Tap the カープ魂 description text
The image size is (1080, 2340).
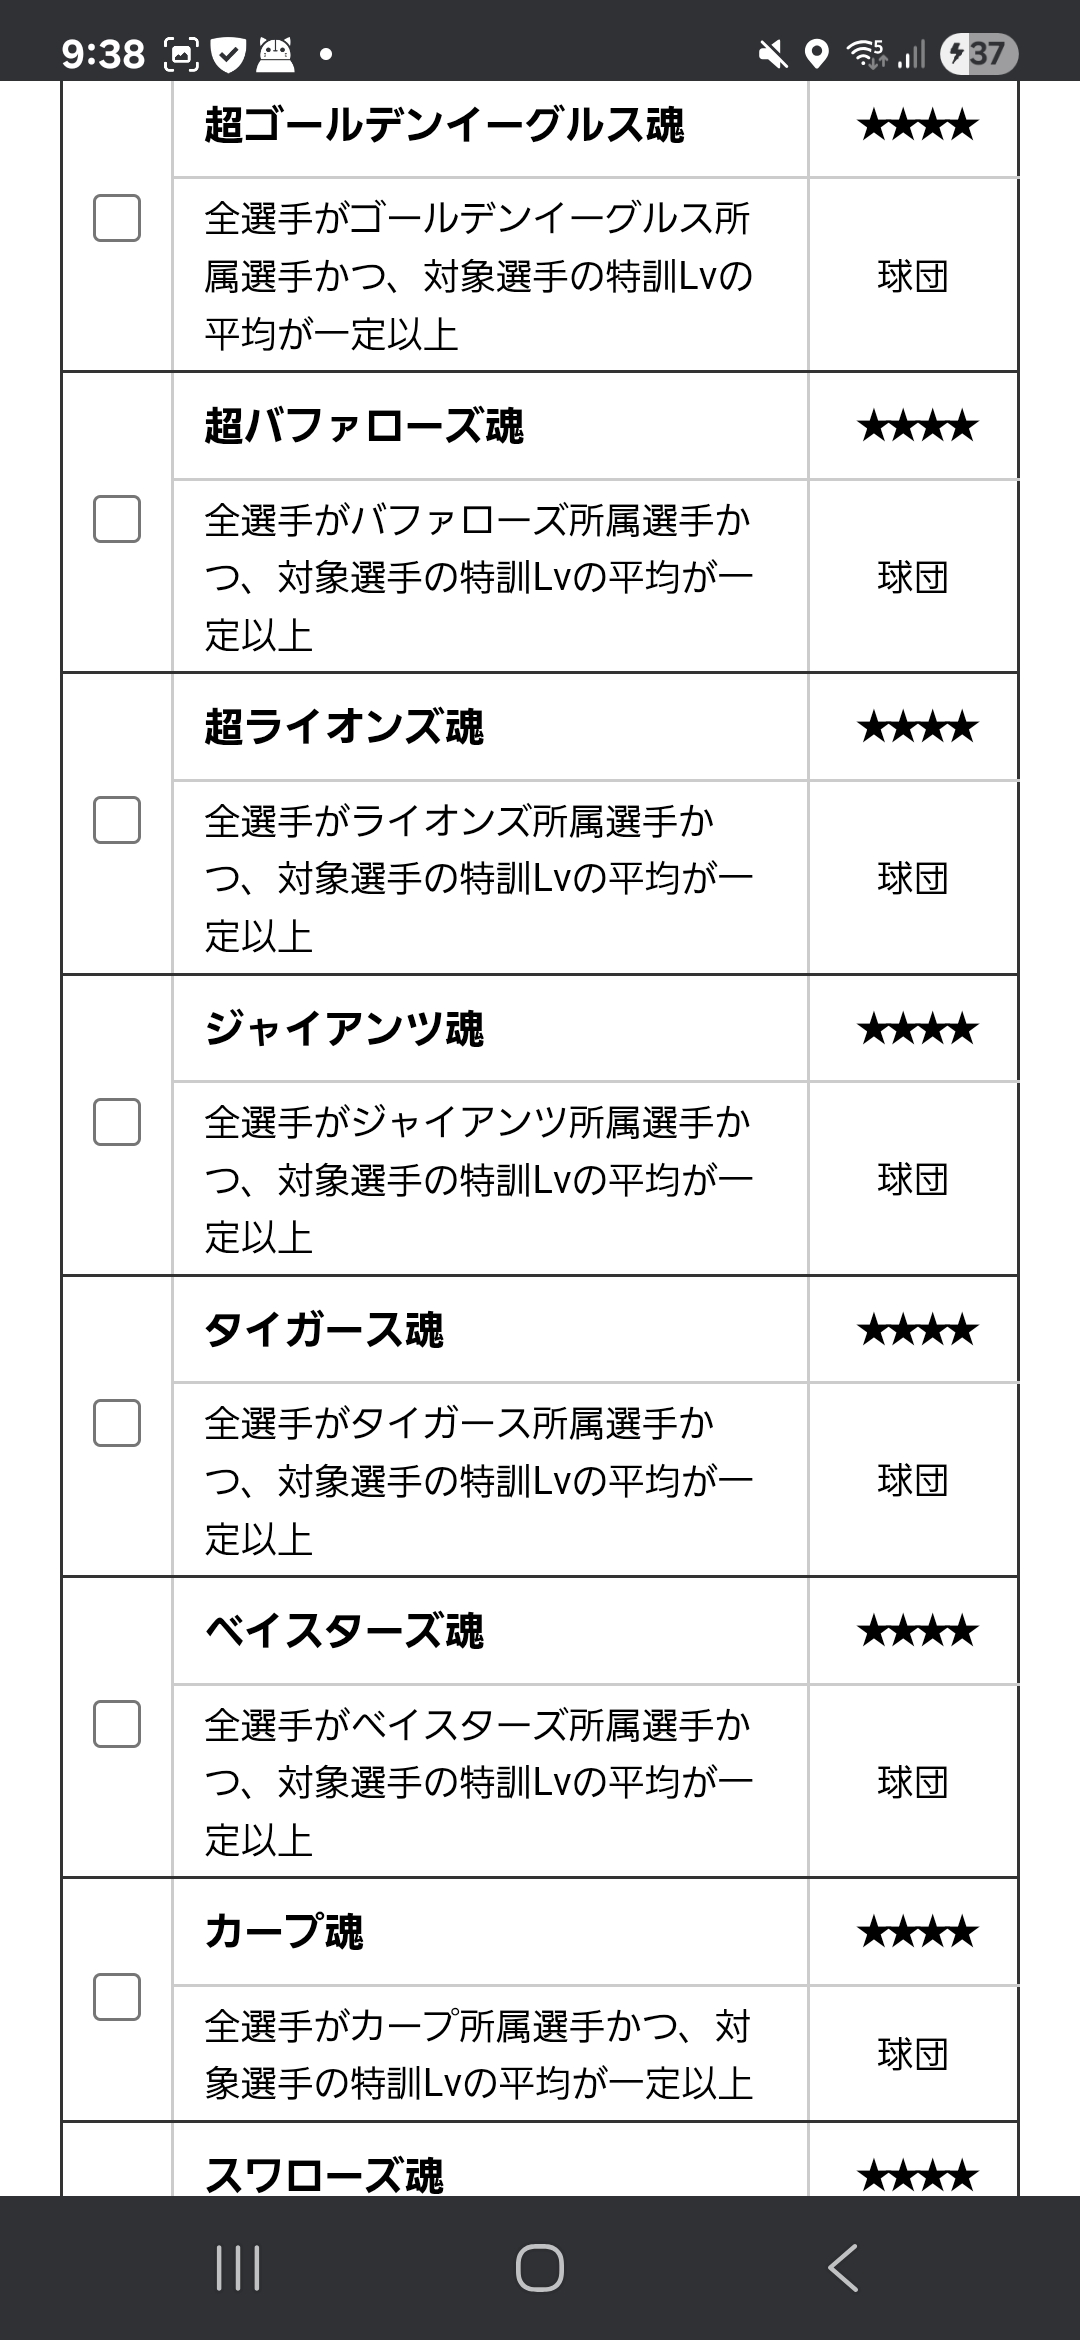(478, 2054)
